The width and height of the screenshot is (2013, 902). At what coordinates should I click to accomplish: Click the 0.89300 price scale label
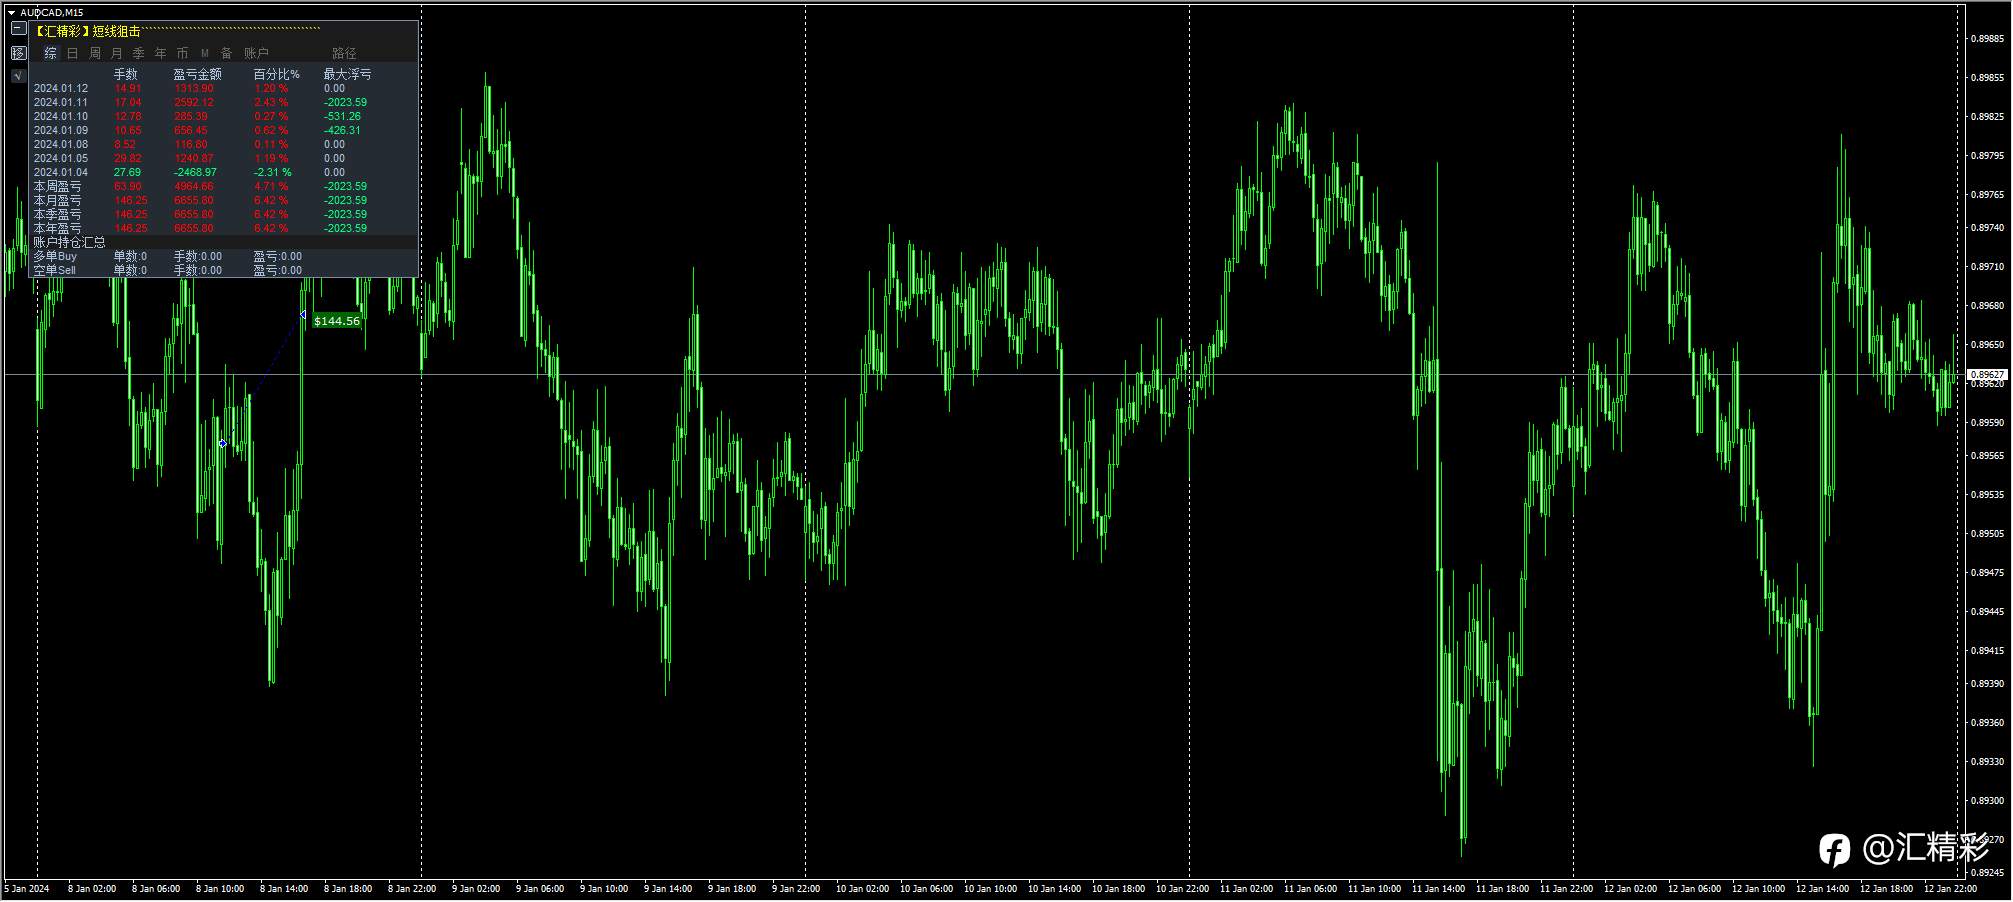tap(1988, 801)
